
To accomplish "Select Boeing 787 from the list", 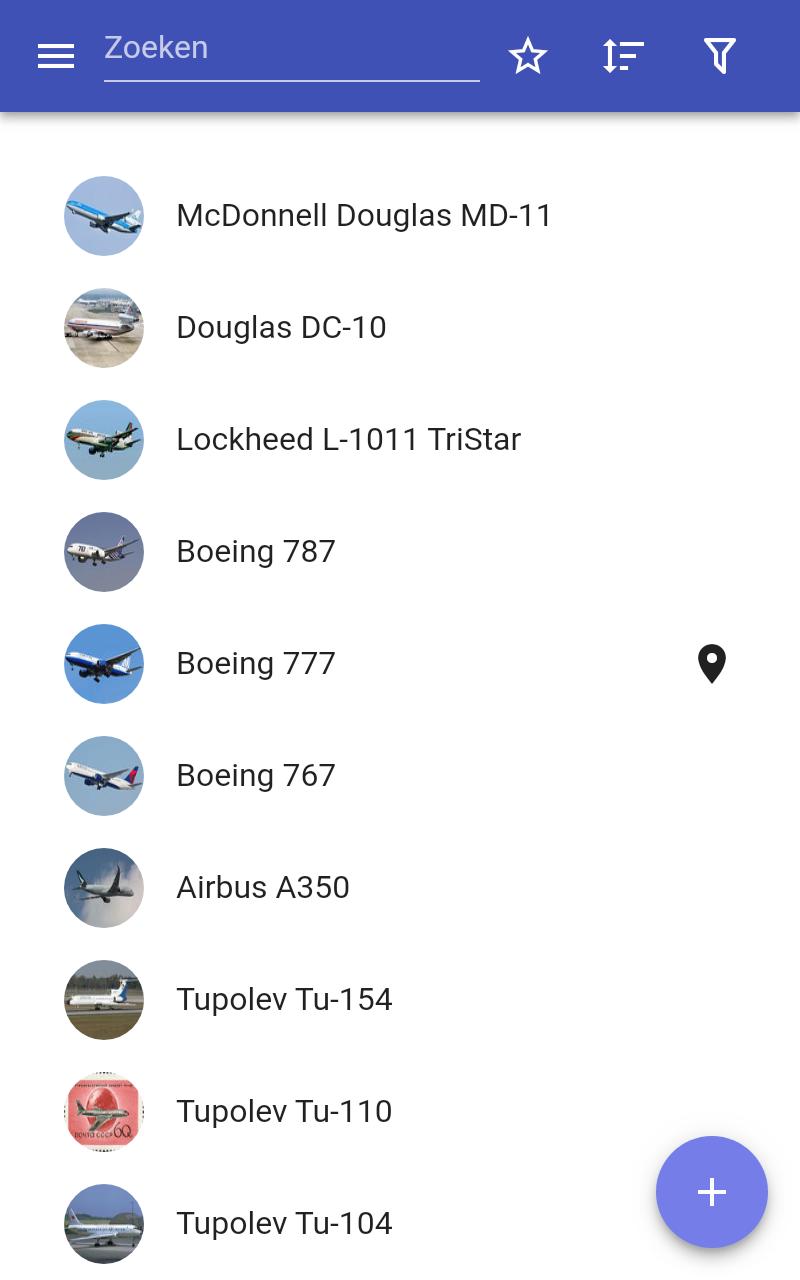I will click(400, 552).
